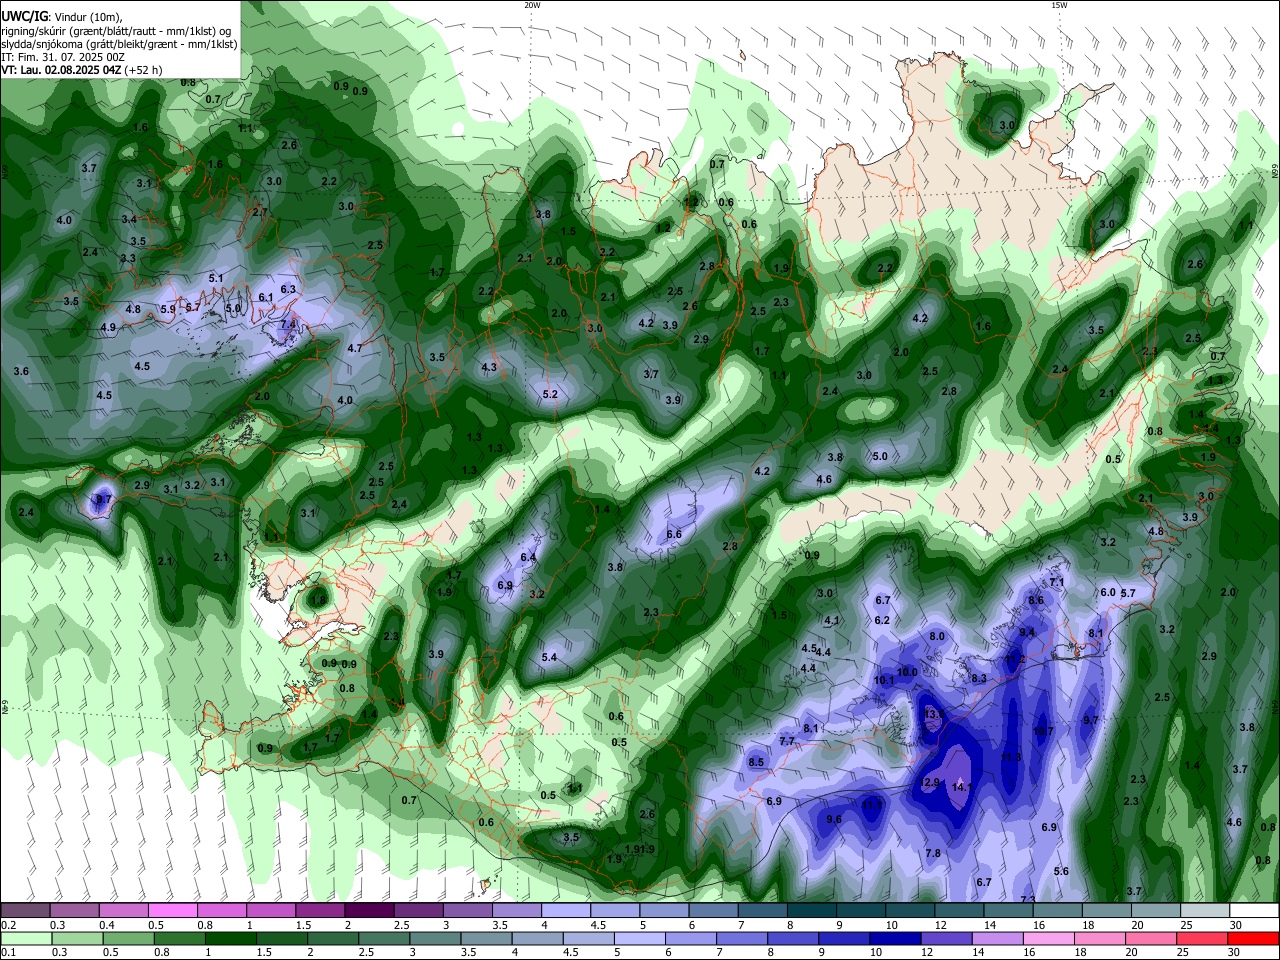The height and width of the screenshot is (960, 1280).
Task: Click the red swatch labeled 30 in the bottom legend row
Action: point(1254,939)
